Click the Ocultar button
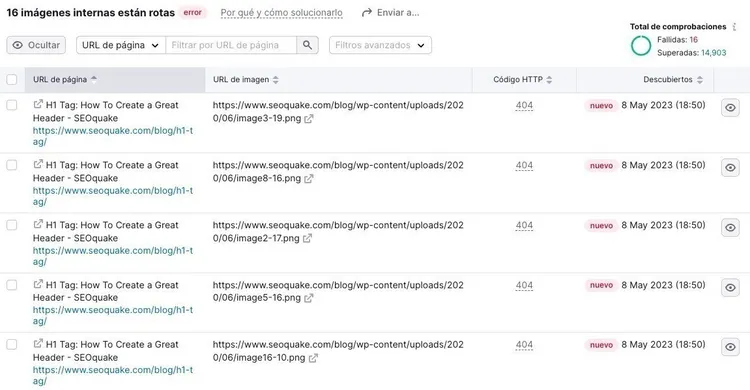 (36, 45)
